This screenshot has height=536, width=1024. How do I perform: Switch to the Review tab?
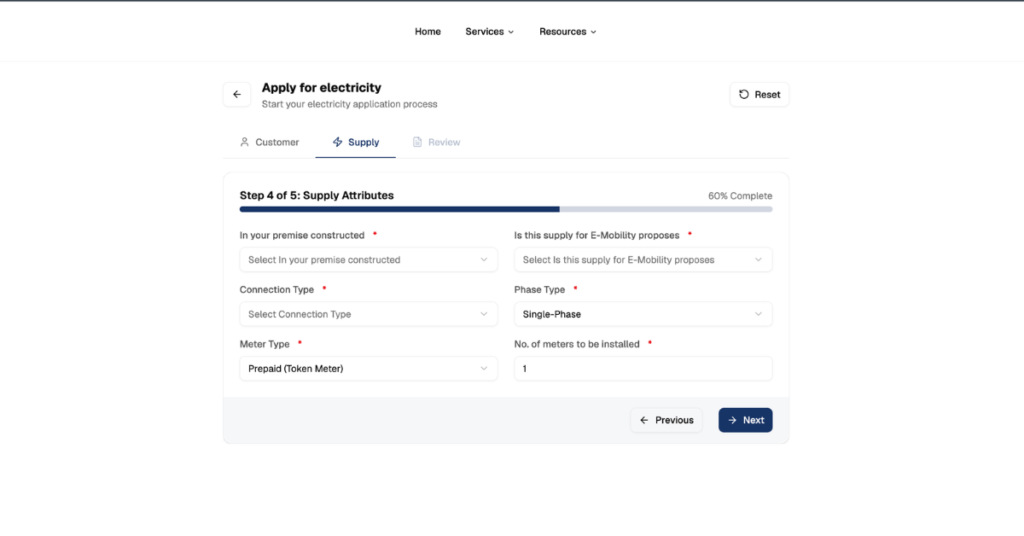tap(436, 142)
